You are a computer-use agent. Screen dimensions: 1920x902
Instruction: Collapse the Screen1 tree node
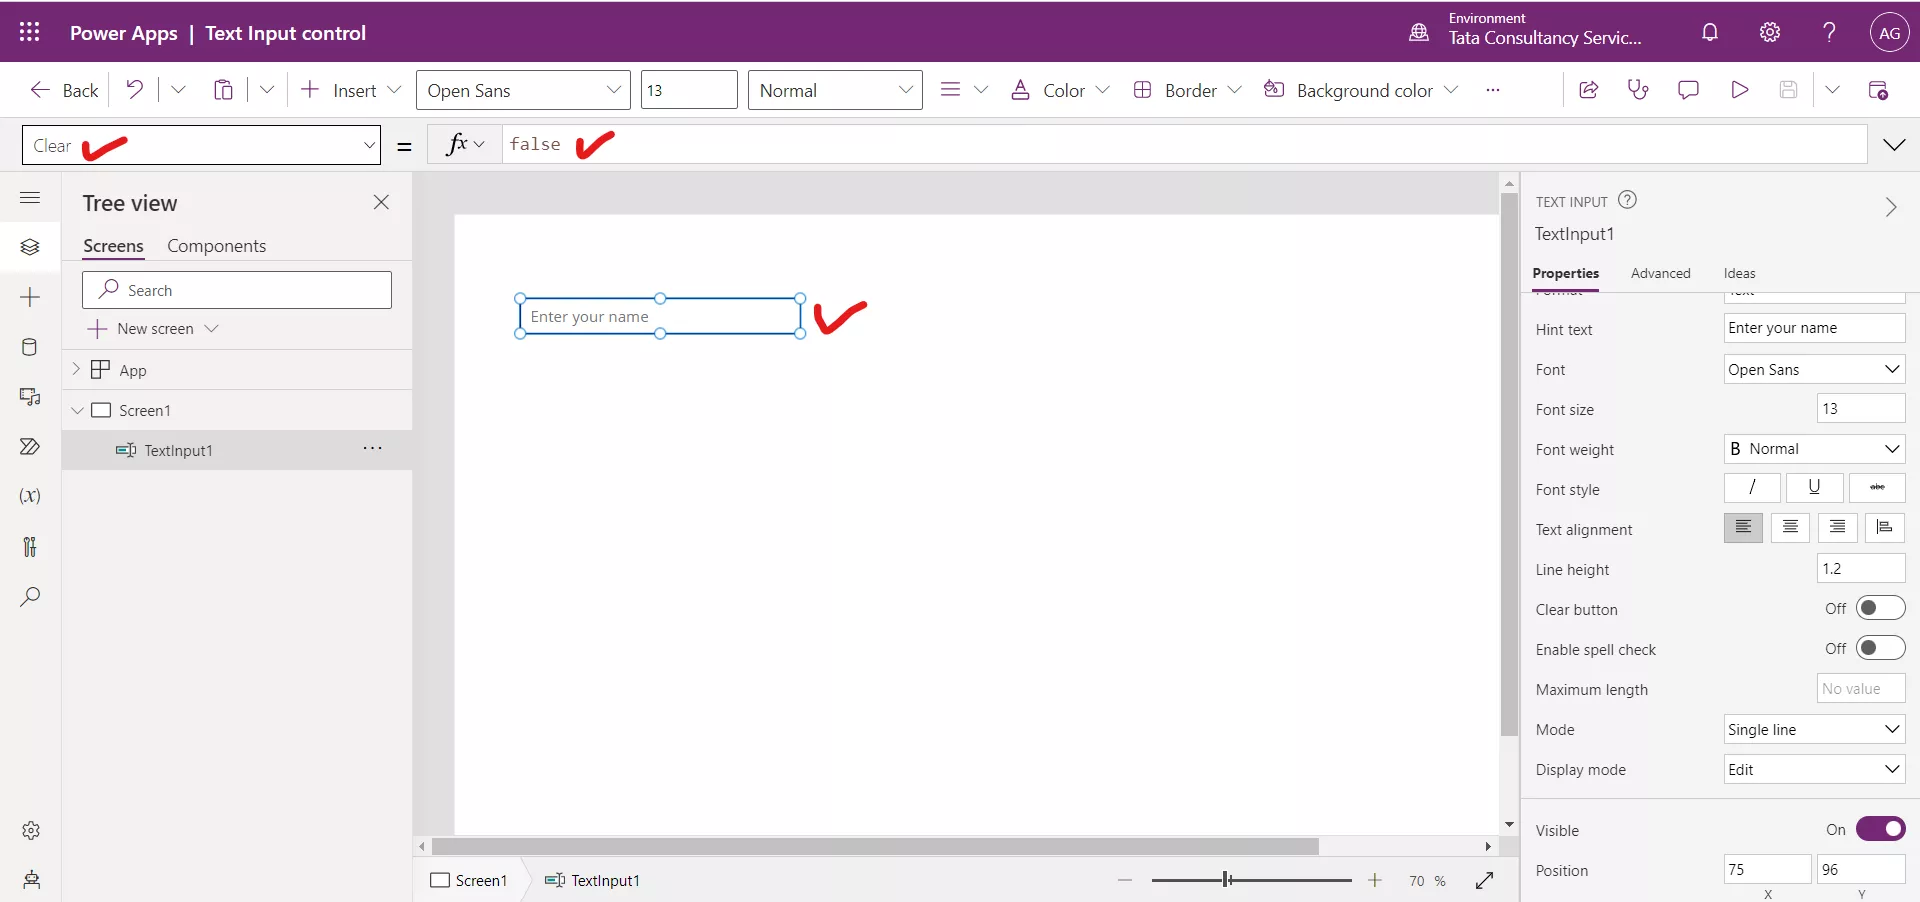(x=78, y=410)
